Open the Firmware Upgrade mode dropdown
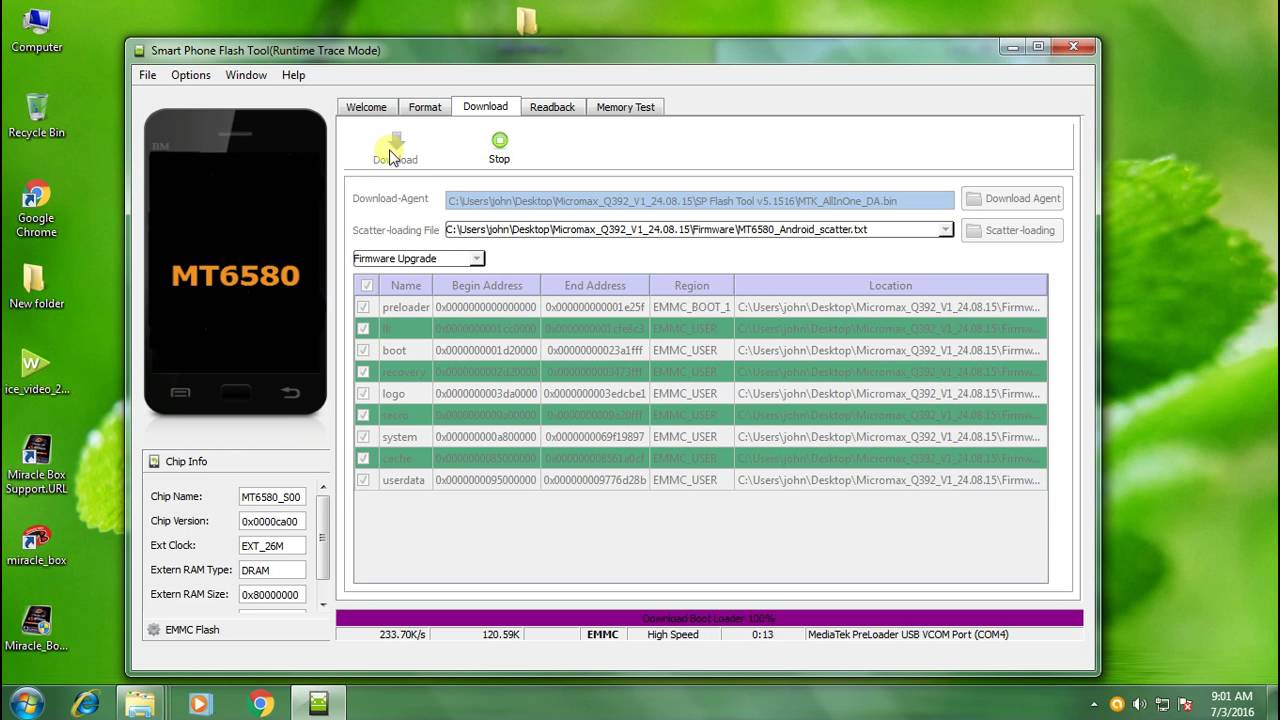Image resolution: width=1280 pixels, height=720 pixels. (x=418, y=258)
